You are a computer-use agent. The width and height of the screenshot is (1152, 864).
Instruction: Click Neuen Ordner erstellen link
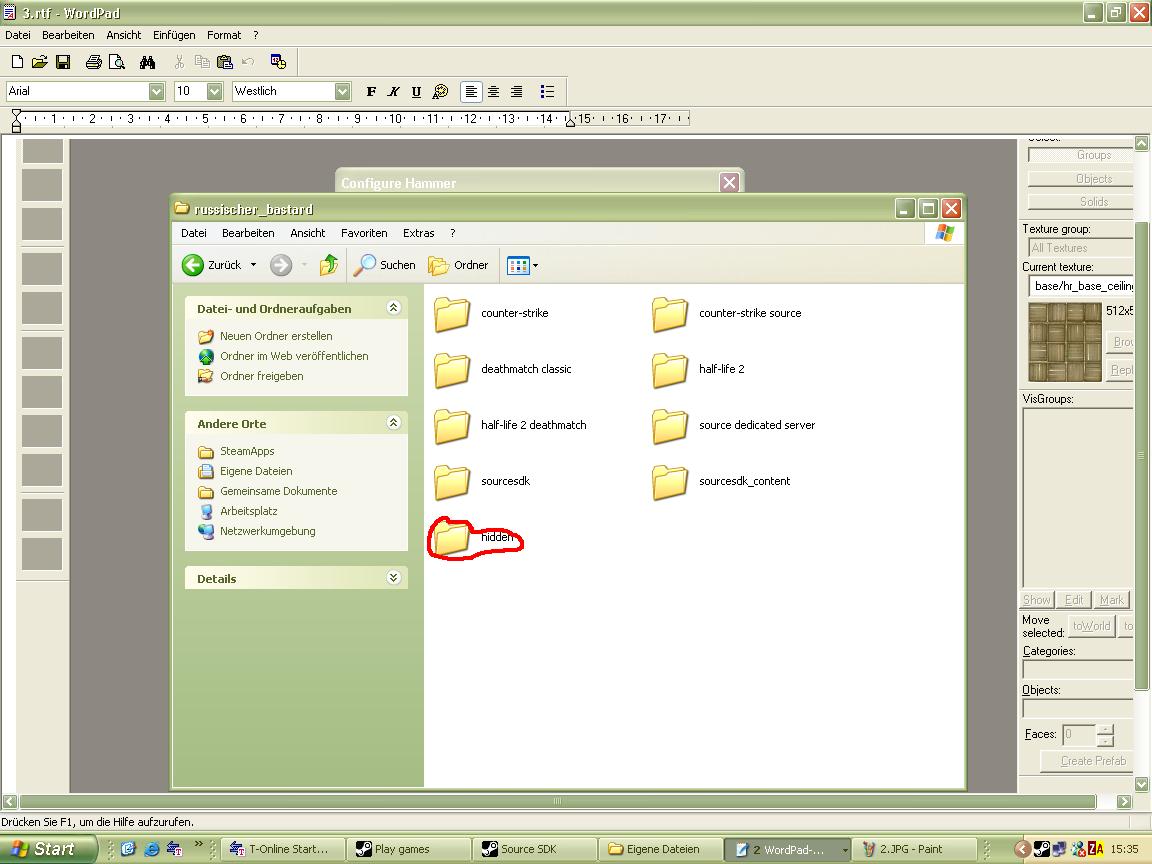coord(276,336)
